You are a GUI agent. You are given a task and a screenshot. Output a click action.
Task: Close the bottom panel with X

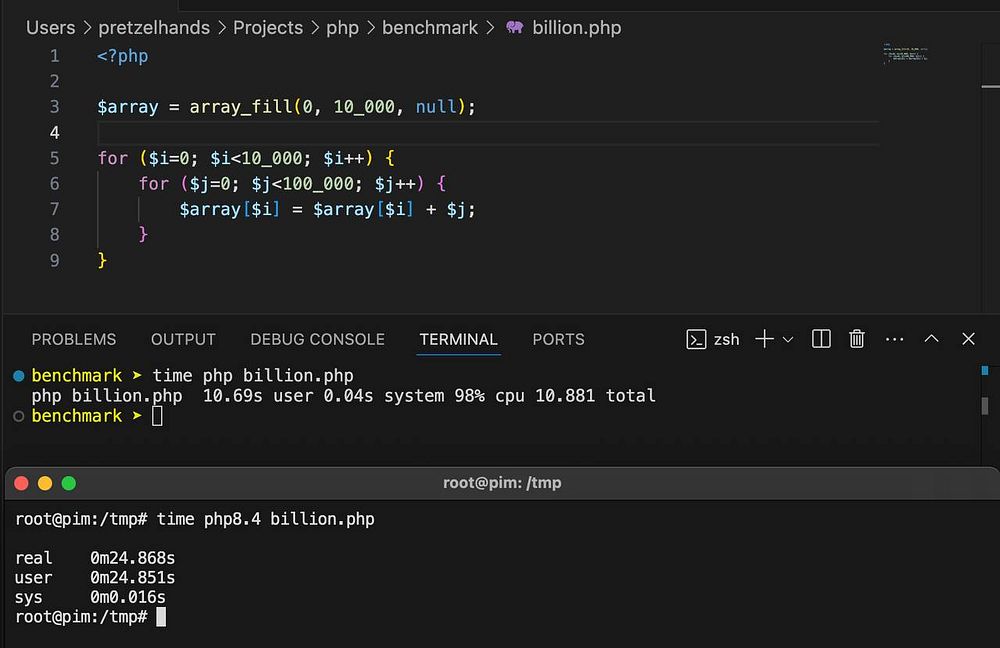968,339
